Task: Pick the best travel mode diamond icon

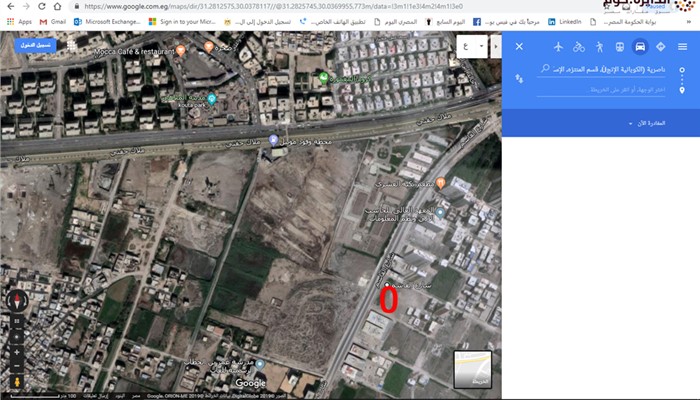Action: tap(660, 46)
